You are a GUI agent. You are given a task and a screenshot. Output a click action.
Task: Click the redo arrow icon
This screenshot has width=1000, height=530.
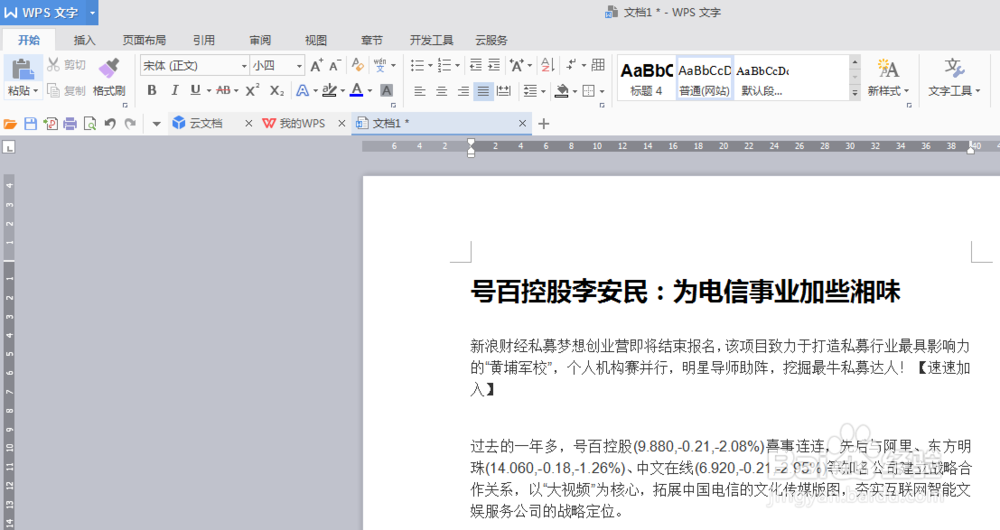click(130, 124)
